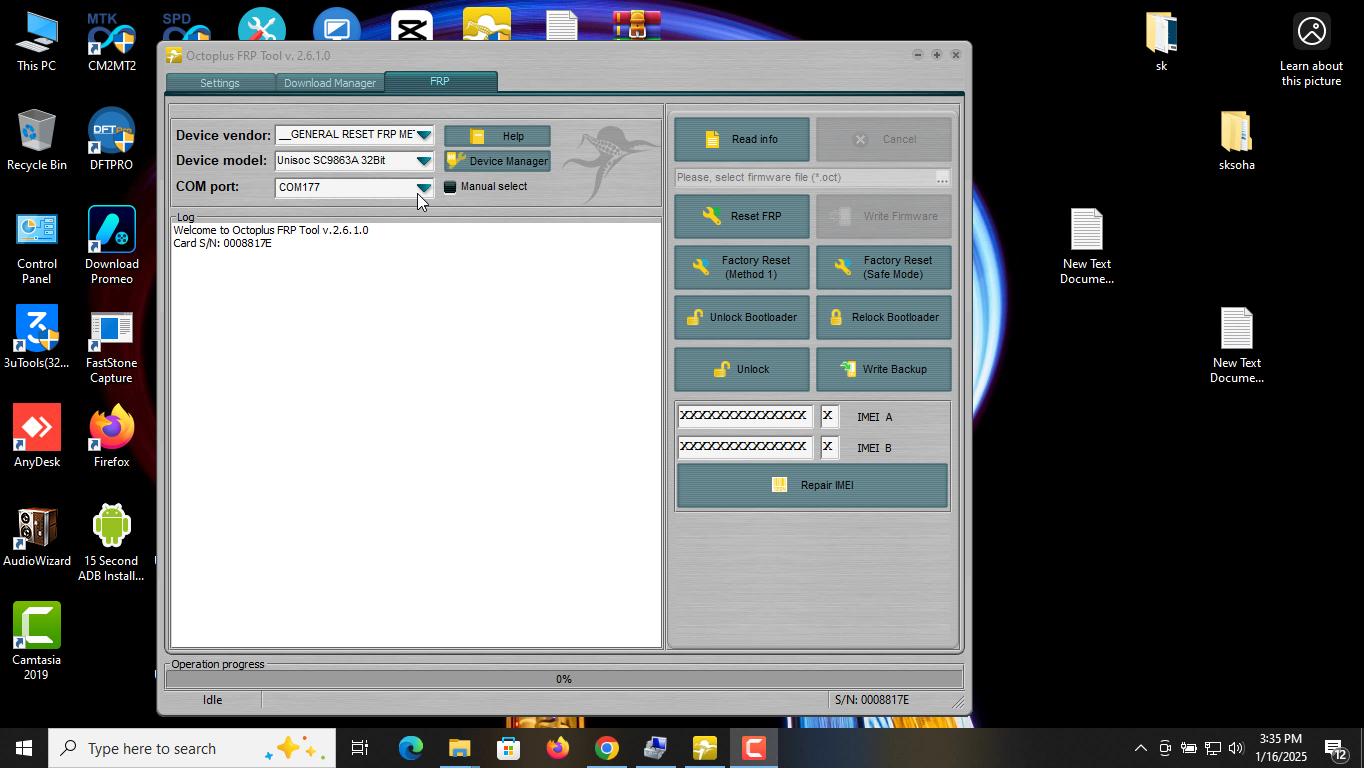Toggle the Manual select checkbox

click(450, 187)
